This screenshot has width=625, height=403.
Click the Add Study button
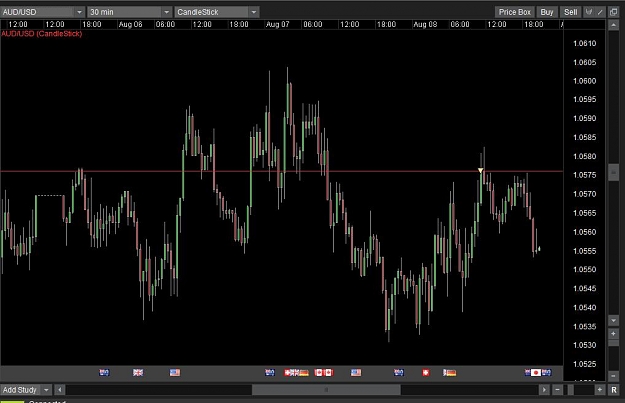pos(20,389)
